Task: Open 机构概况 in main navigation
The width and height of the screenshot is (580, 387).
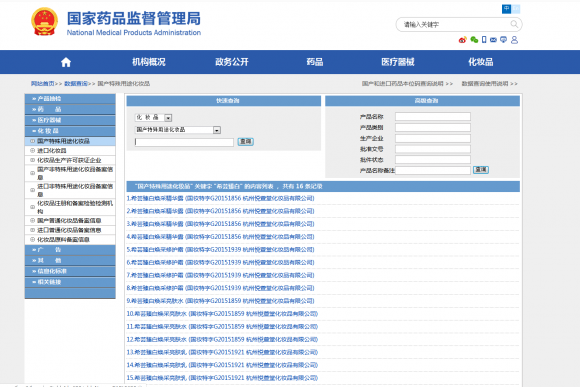Action: tap(149, 62)
